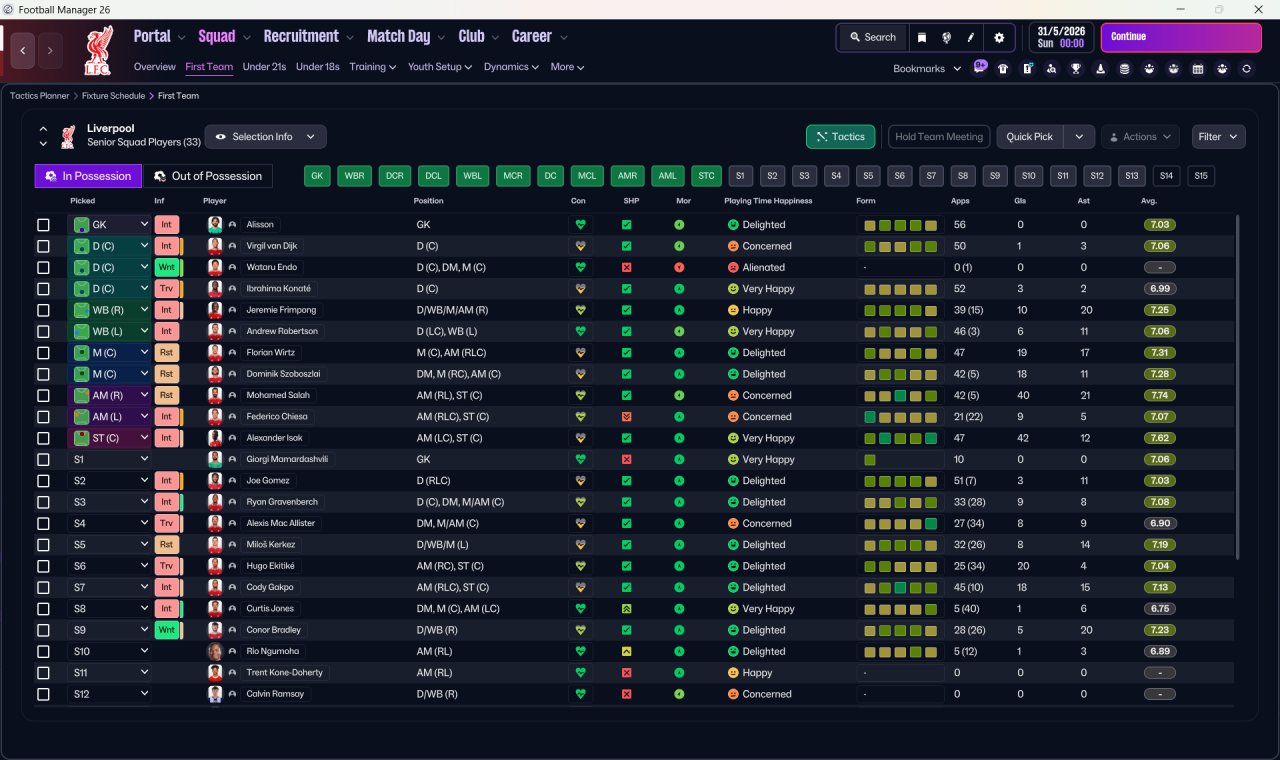
Task: Click the bookmark icon beside Search
Action: (x=922, y=37)
